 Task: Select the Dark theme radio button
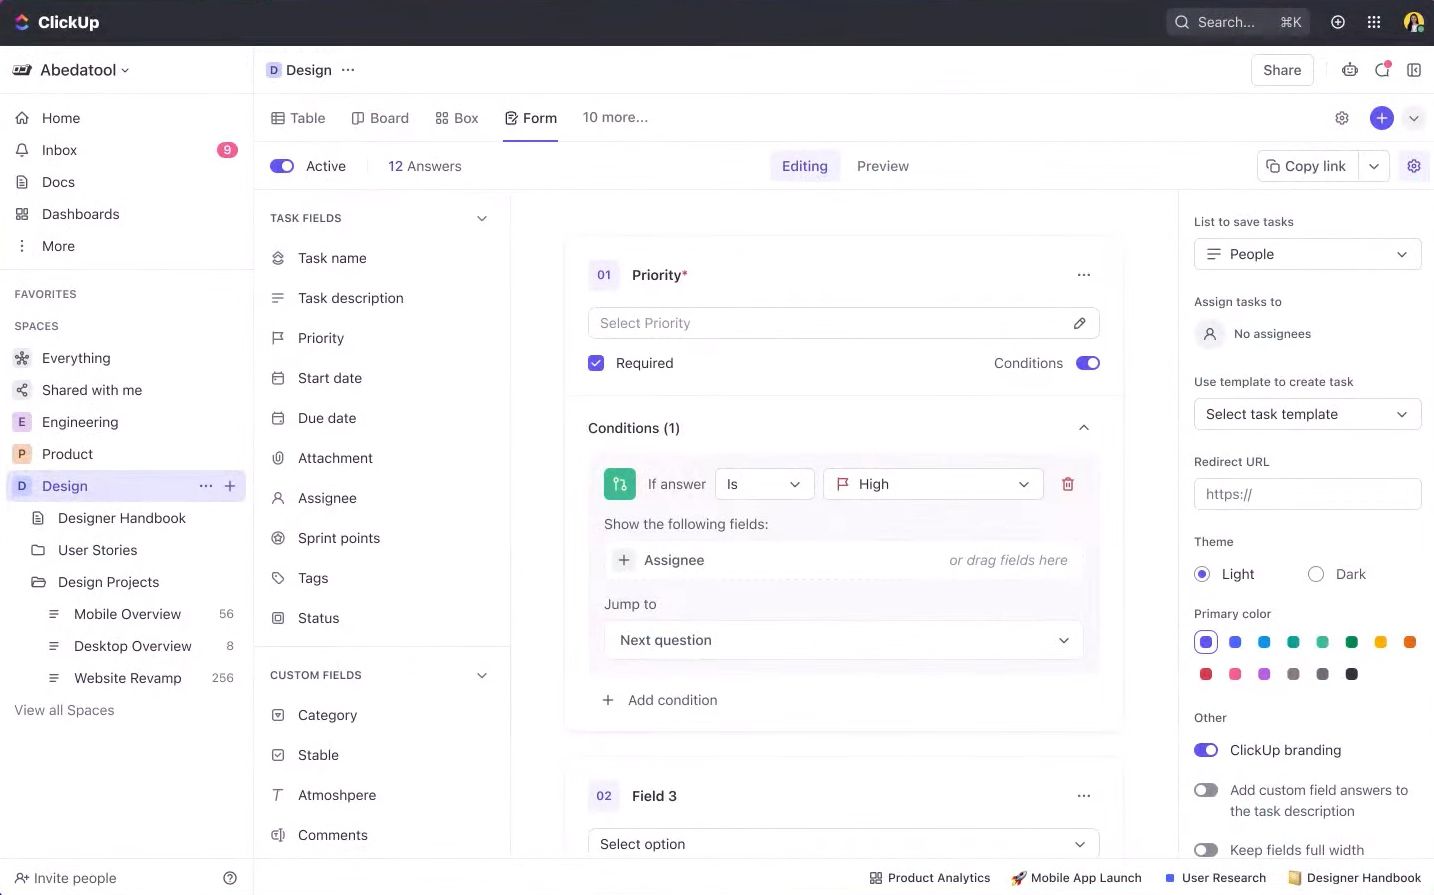[x=1315, y=574]
